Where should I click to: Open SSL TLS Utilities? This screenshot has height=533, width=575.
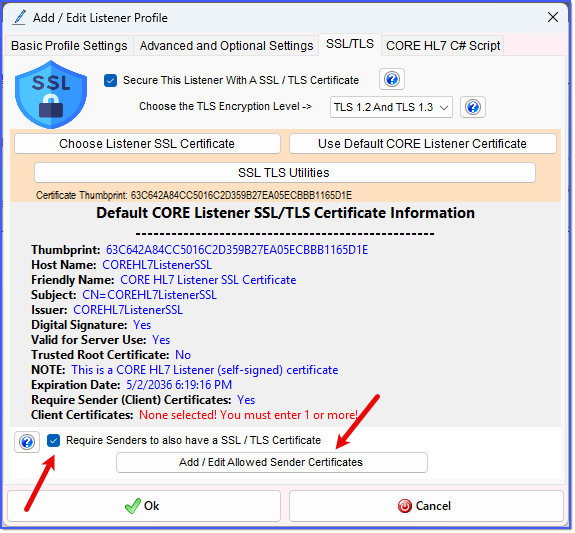(x=285, y=173)
